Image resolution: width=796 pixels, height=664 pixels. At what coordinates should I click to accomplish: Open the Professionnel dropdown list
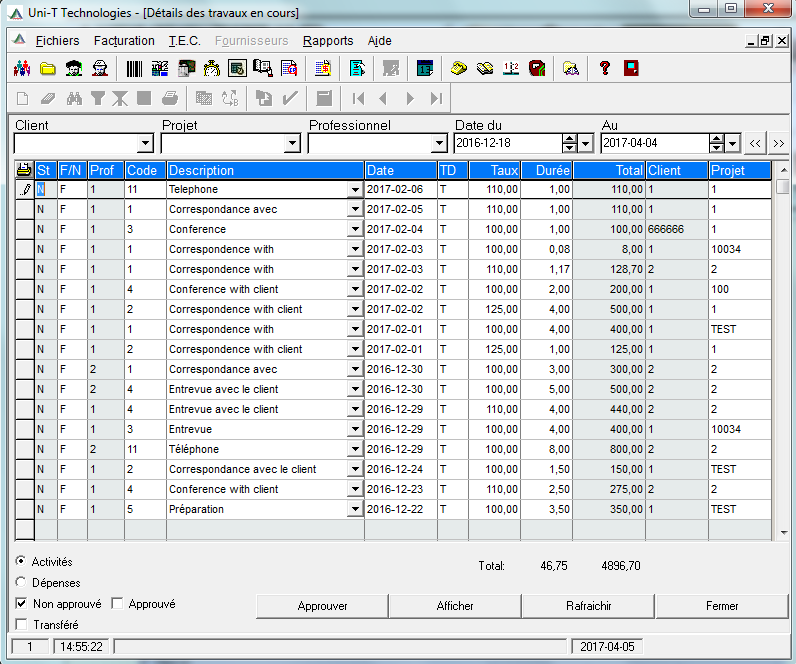pyautogui.click(x=439, y=144)
